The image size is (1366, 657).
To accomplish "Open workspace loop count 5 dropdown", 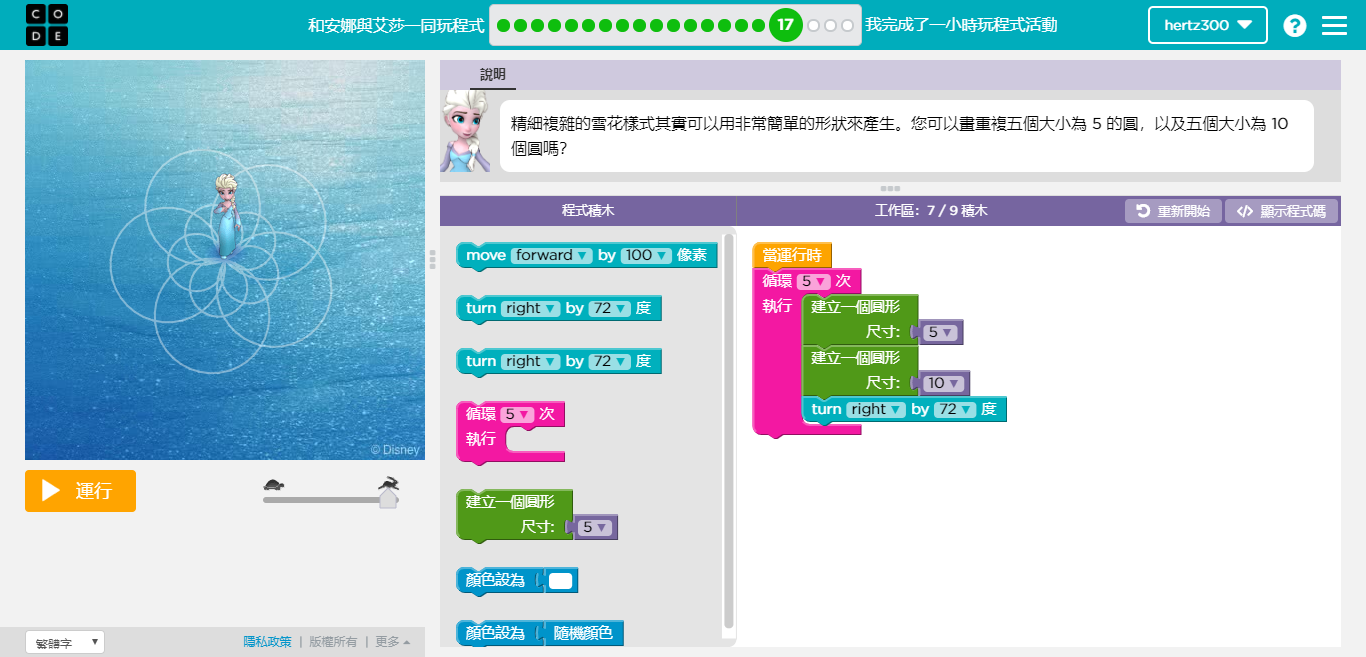I will [x=813, y=281].
